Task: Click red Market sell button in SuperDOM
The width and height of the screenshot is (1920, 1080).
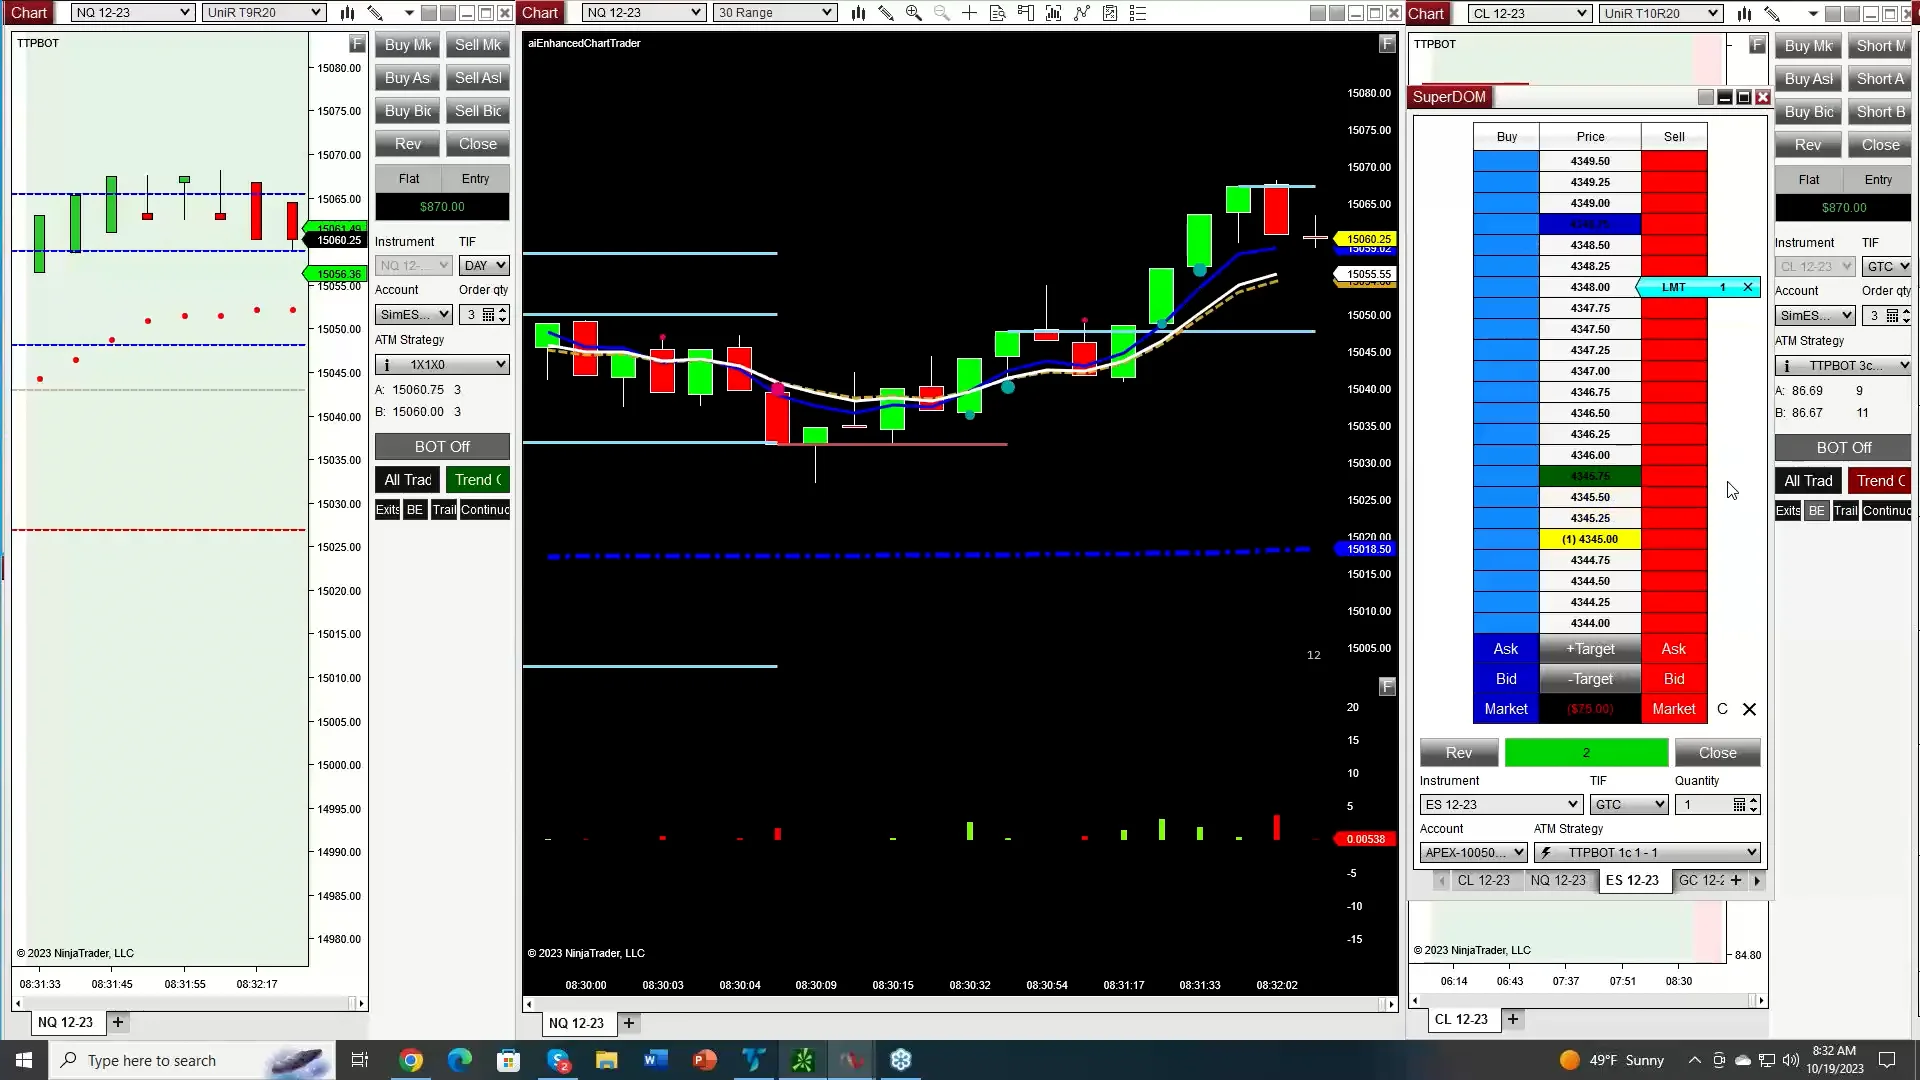Action: (1674, 709)
